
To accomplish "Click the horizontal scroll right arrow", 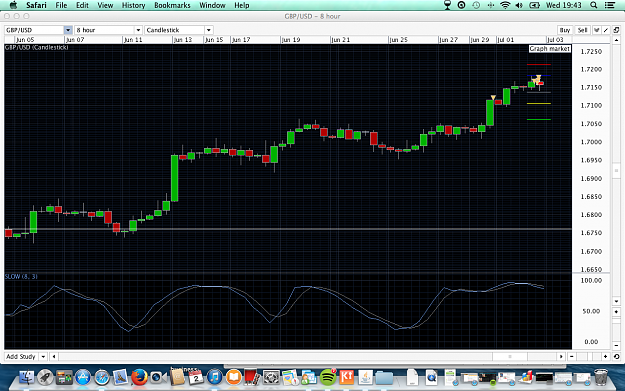I will [x=561, y=356].
